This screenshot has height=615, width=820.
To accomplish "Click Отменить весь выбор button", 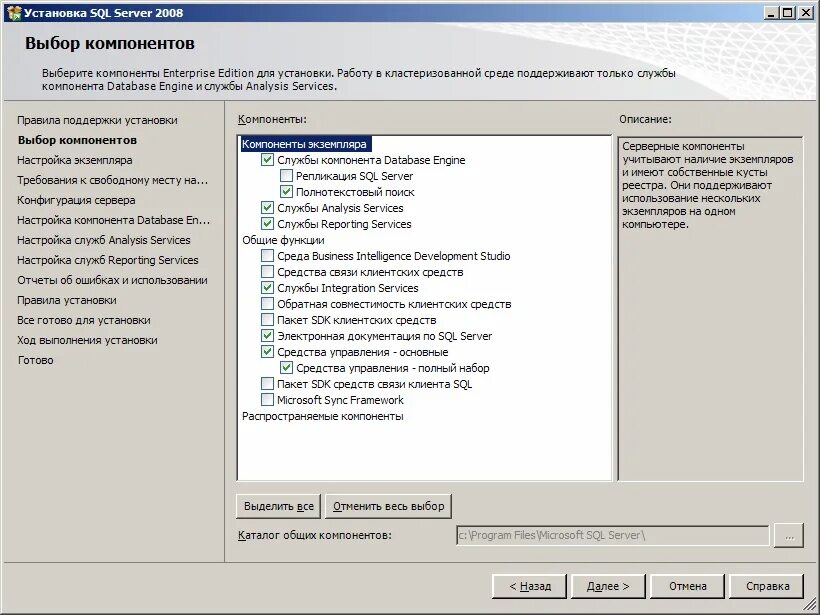I will pos(388,506).
